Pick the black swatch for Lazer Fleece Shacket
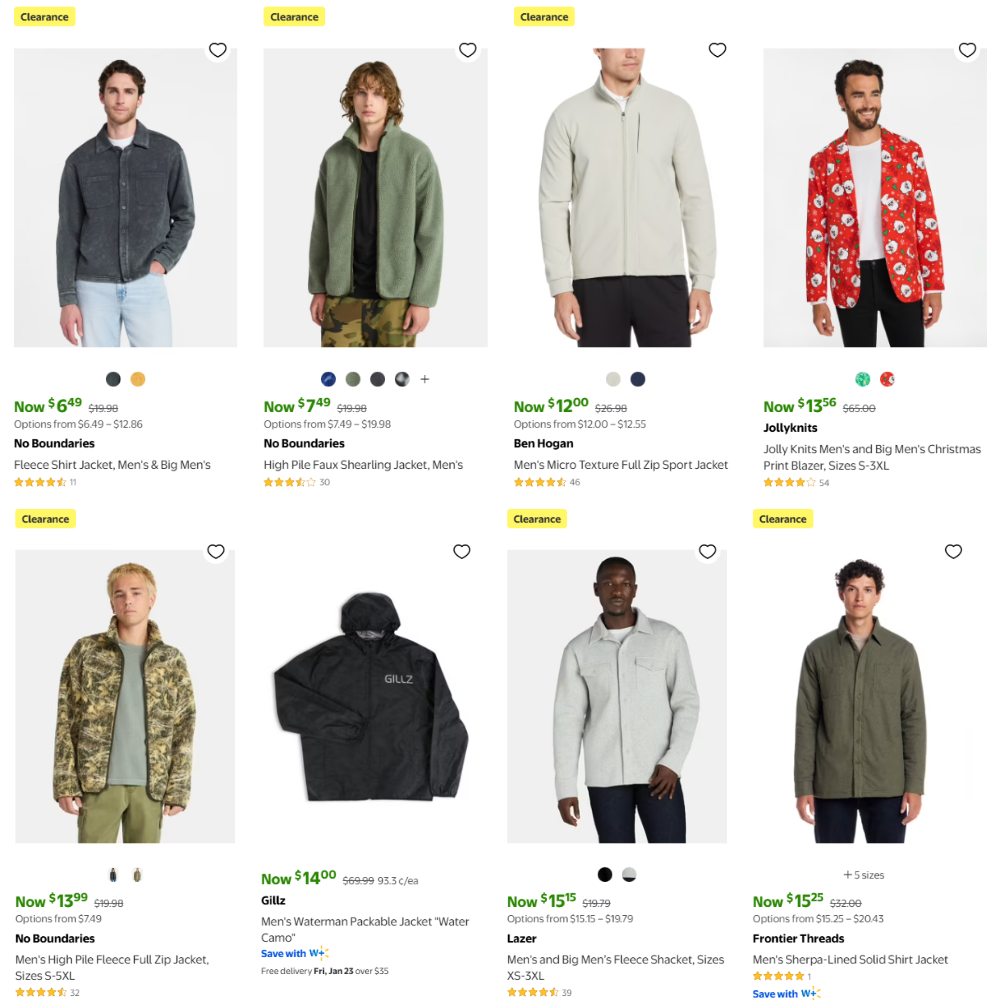1000x1000 pixels. point(604,875)
